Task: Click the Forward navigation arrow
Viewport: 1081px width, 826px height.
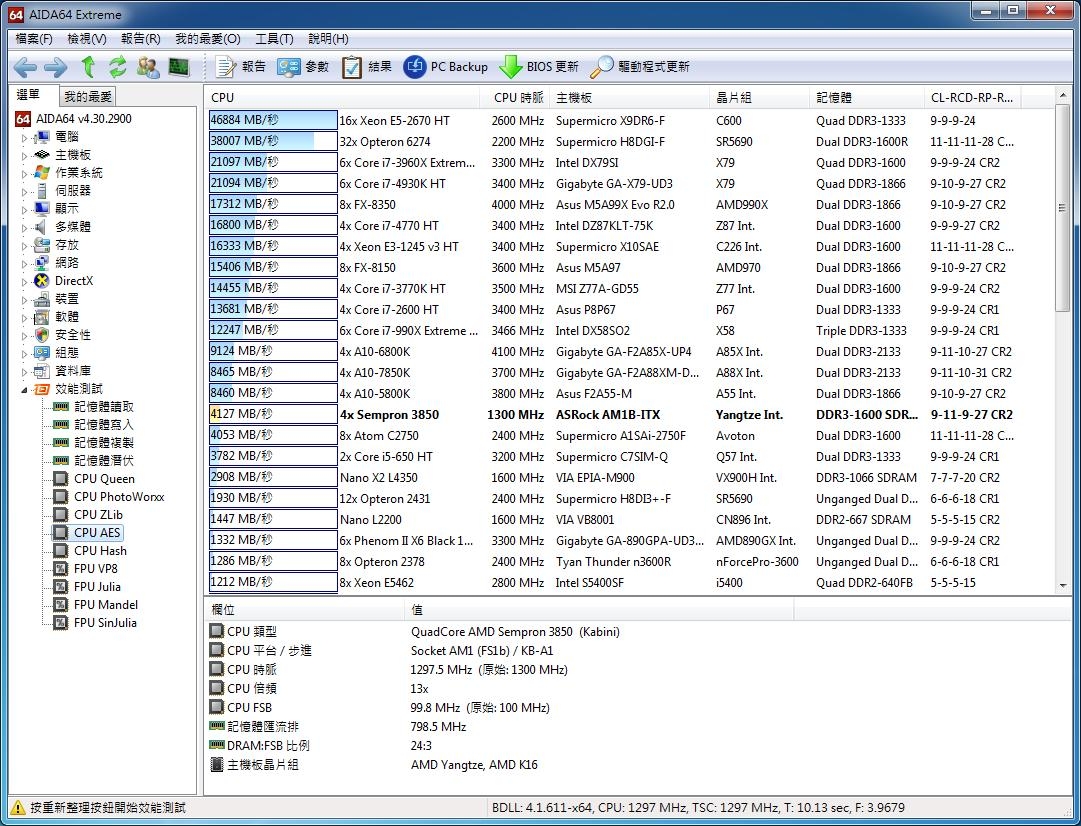Action: [56, 67]
